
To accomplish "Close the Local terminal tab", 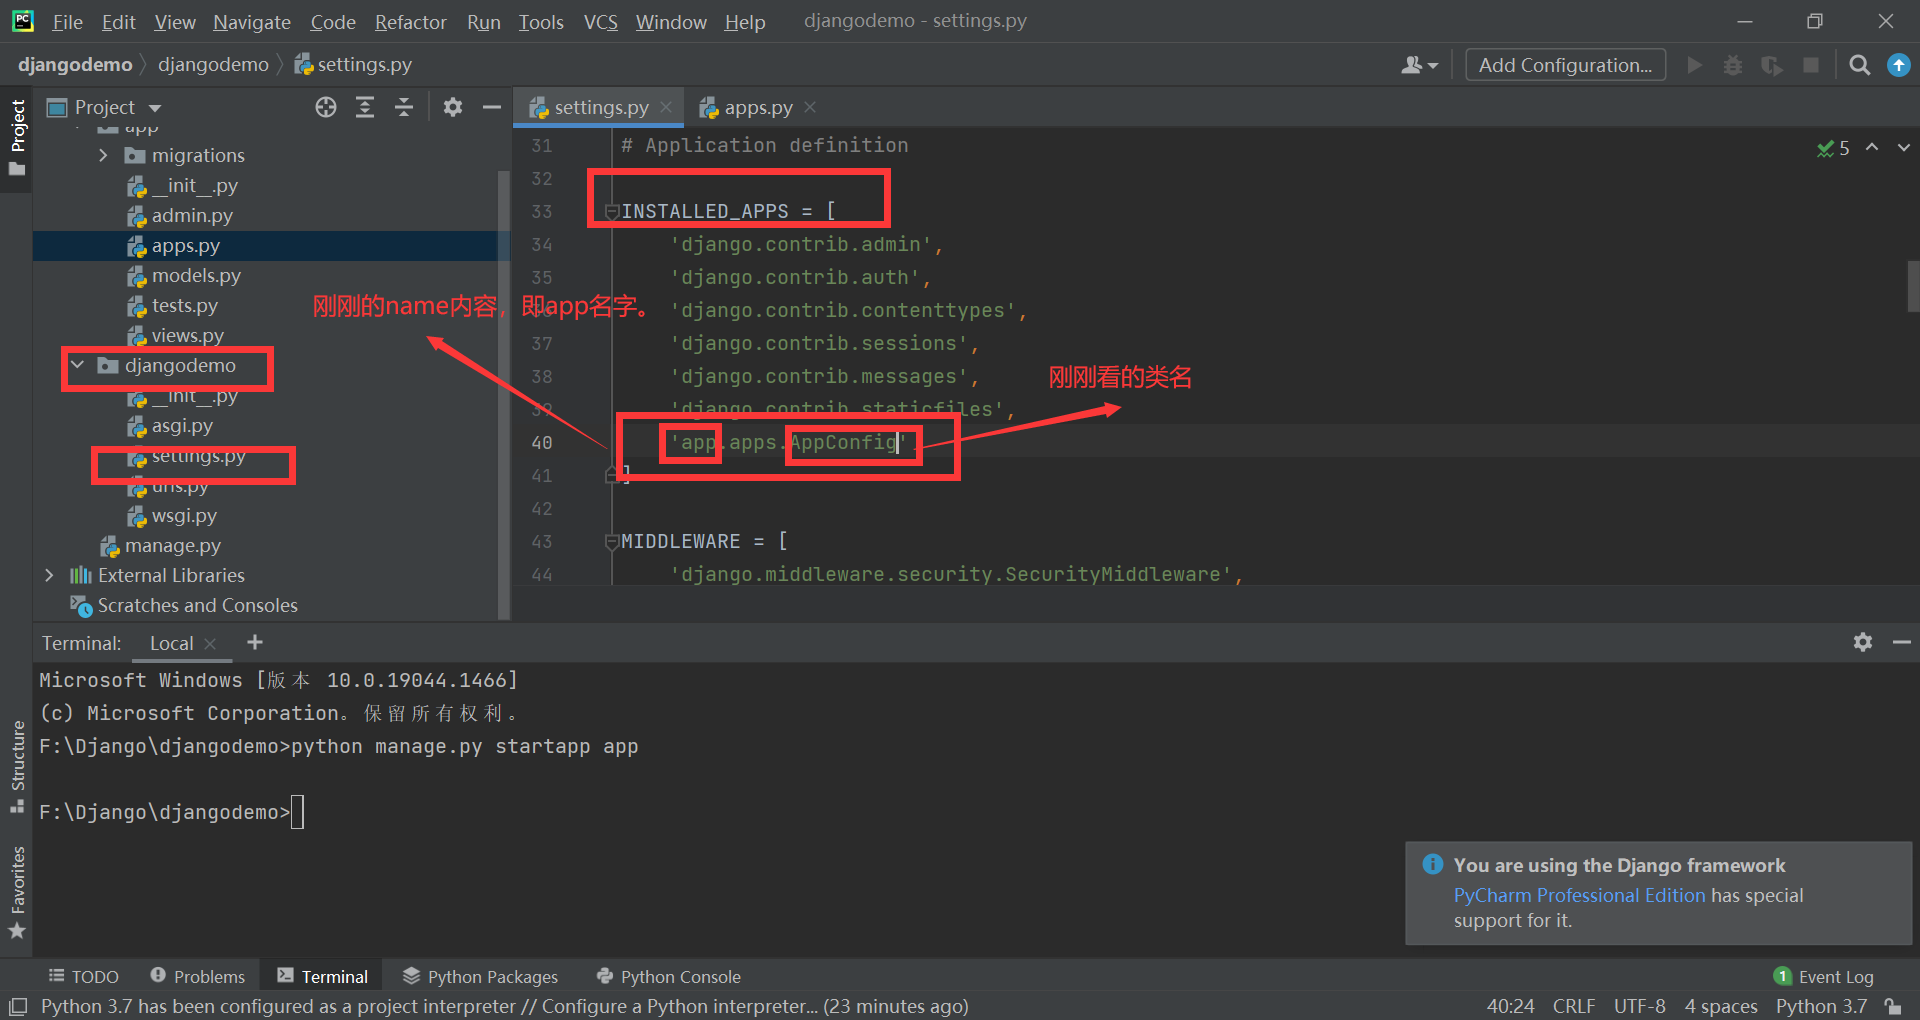I will (210, 644).
